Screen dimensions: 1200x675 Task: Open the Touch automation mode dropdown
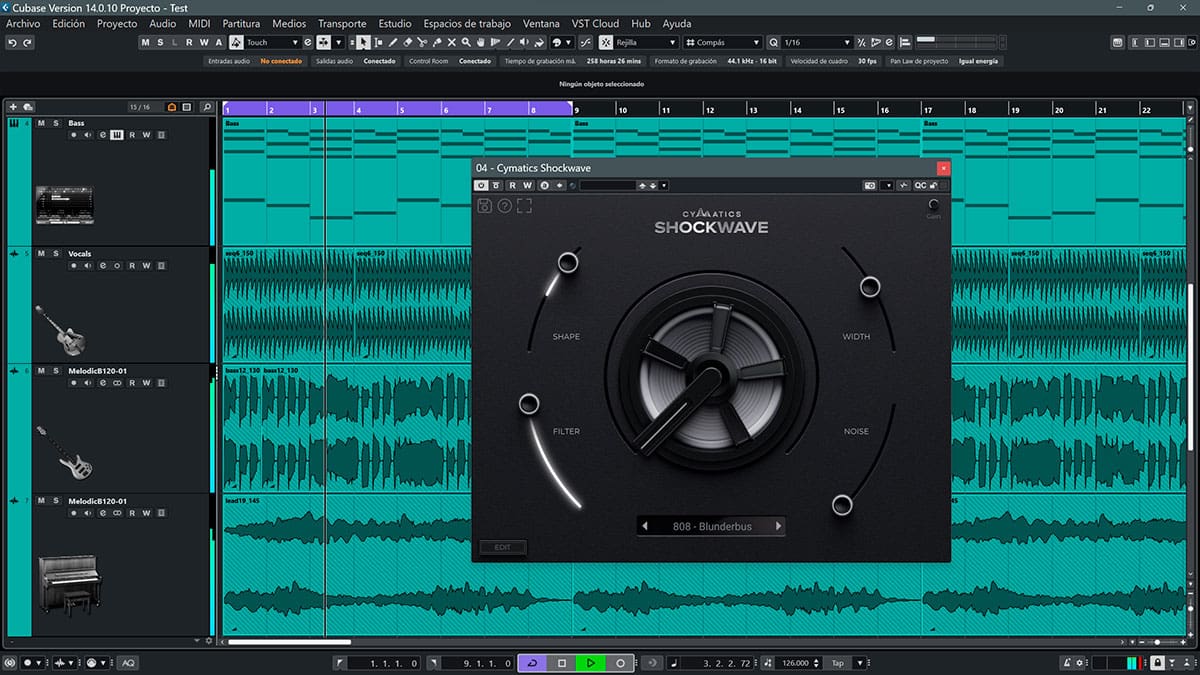coord(272,42)
